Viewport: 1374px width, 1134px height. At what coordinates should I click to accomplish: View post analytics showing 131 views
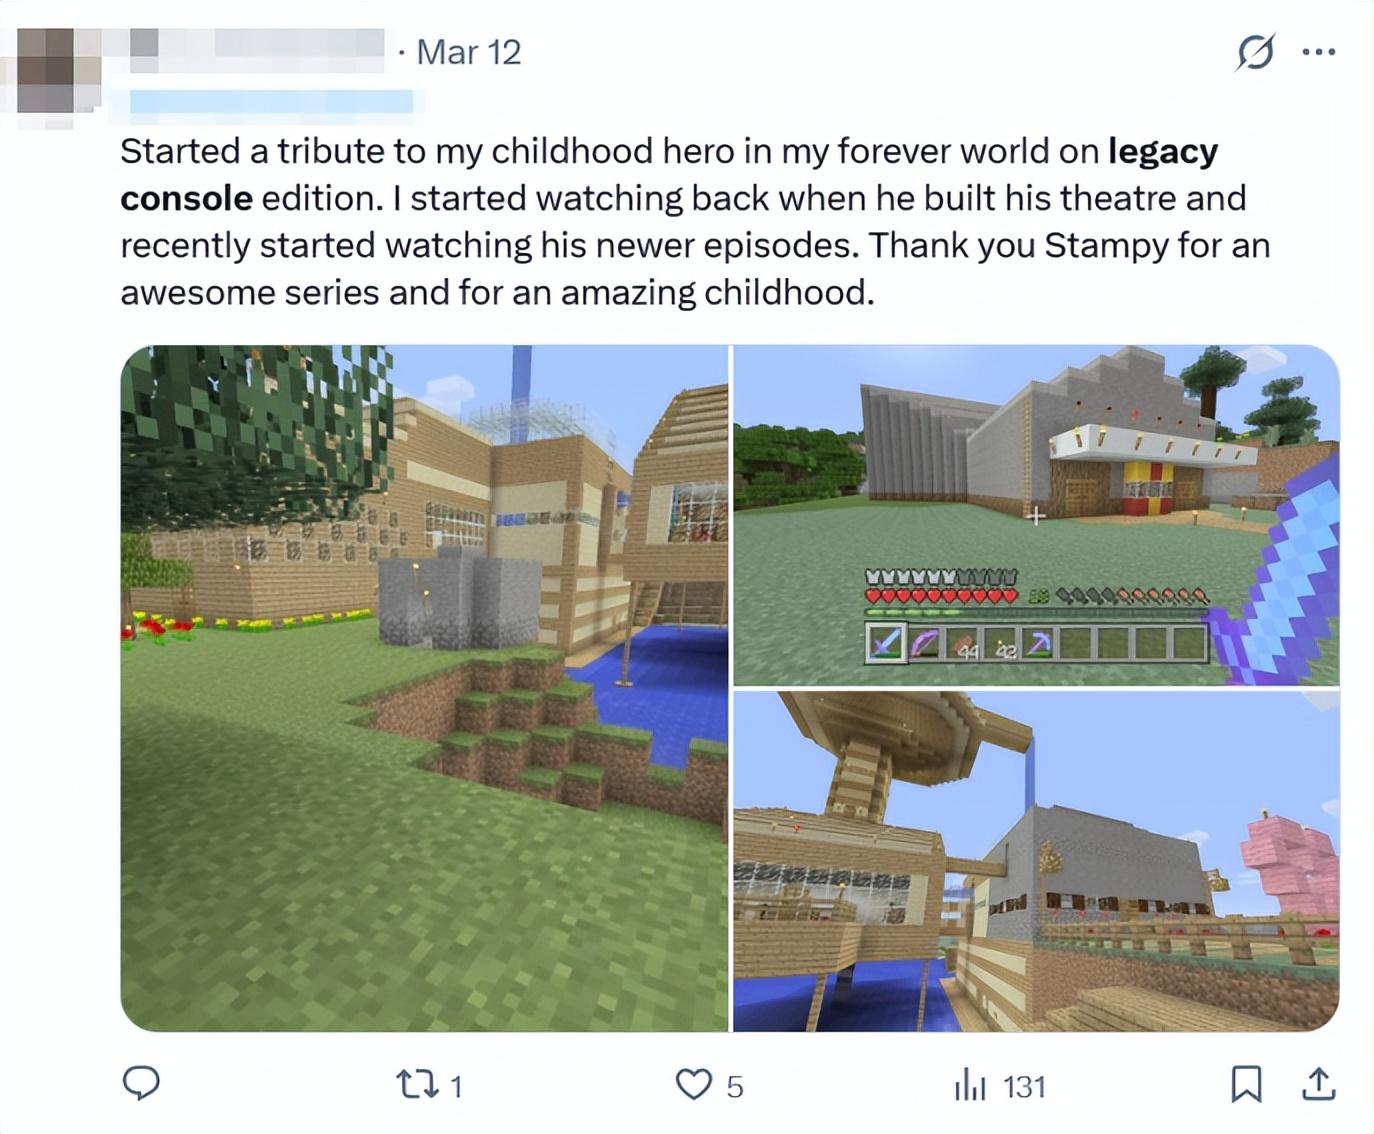click(x=999, y=1085)
